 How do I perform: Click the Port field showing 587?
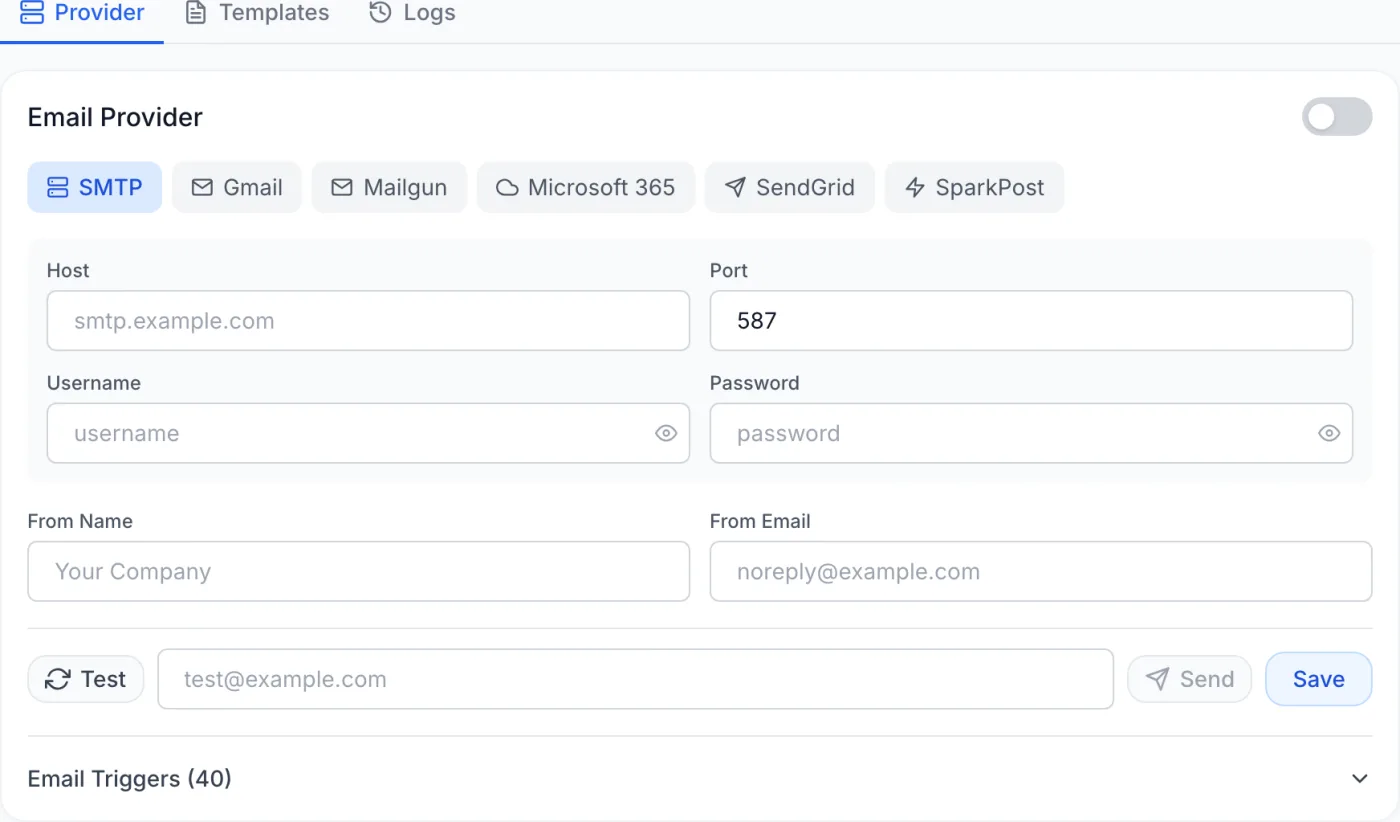(x=1031, y=321)
